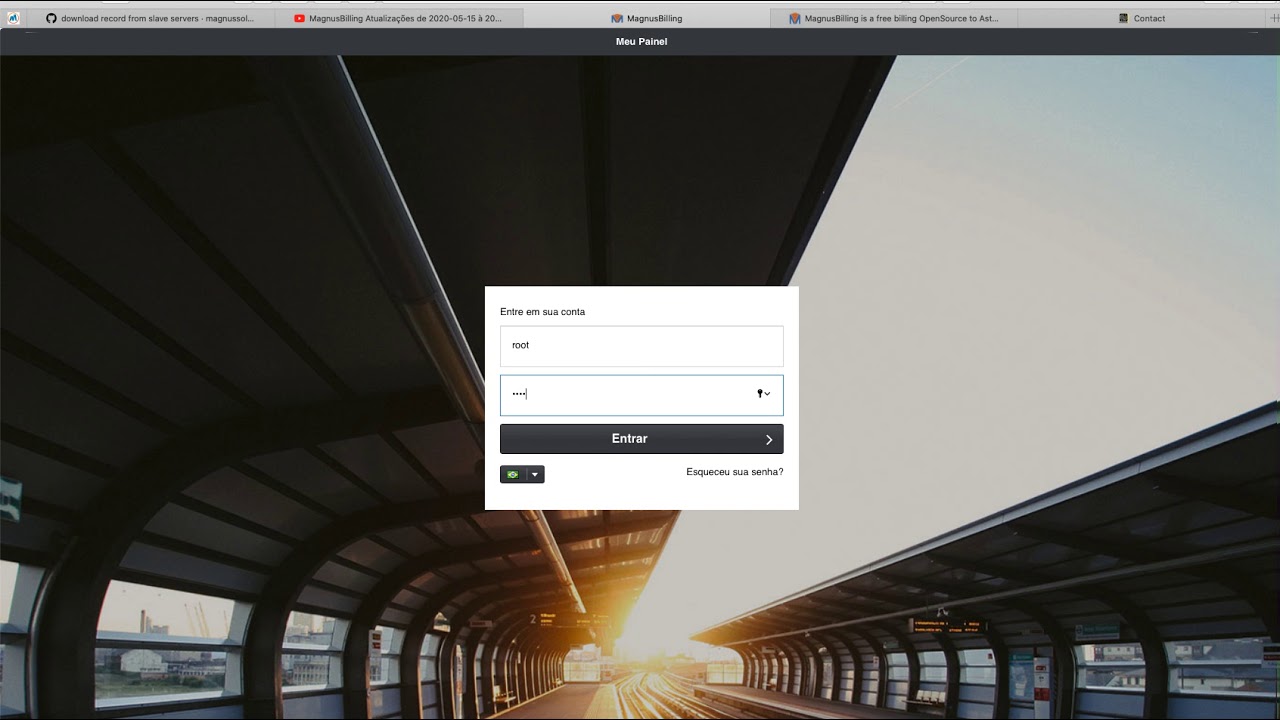Open the 'Esqueceu sua senha?' link

pyautogui.click(x=735, y=472)
